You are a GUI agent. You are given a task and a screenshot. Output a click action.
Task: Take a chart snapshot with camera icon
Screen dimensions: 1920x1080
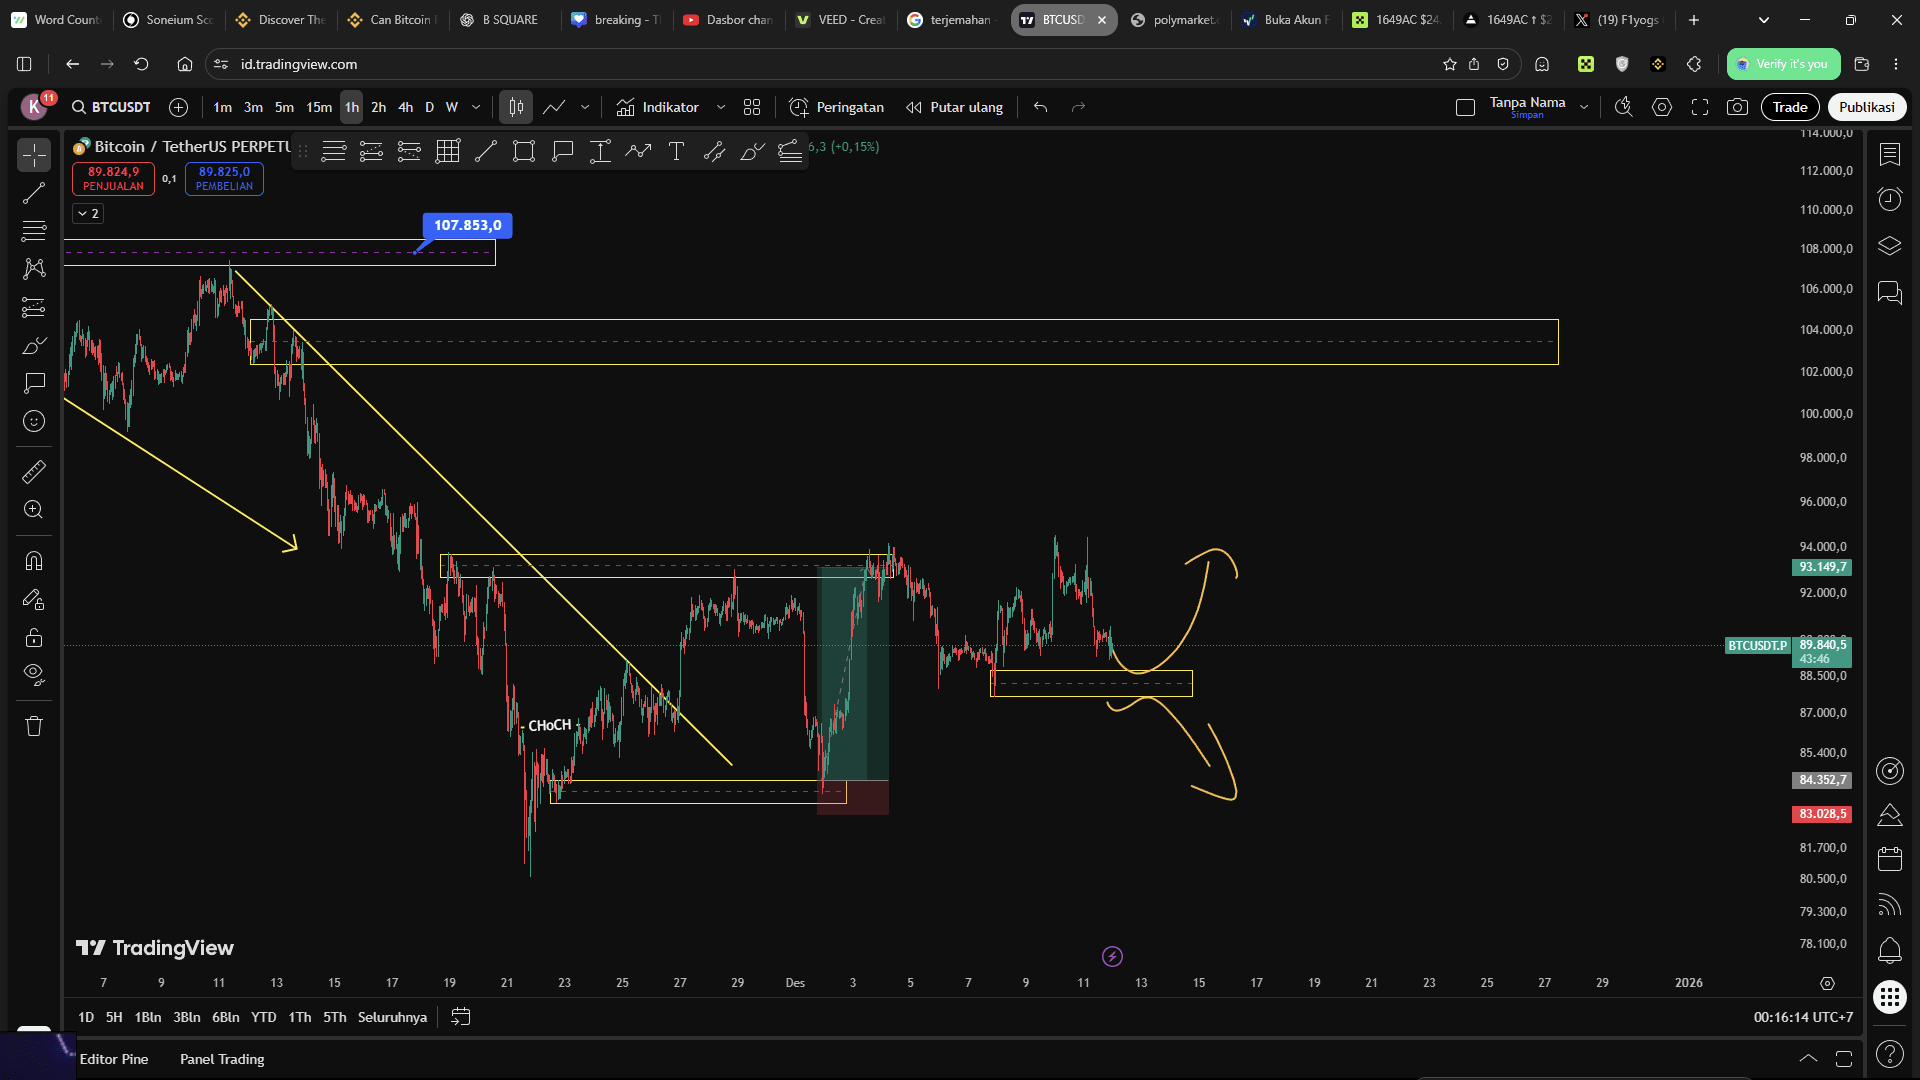click(1738, 107)
